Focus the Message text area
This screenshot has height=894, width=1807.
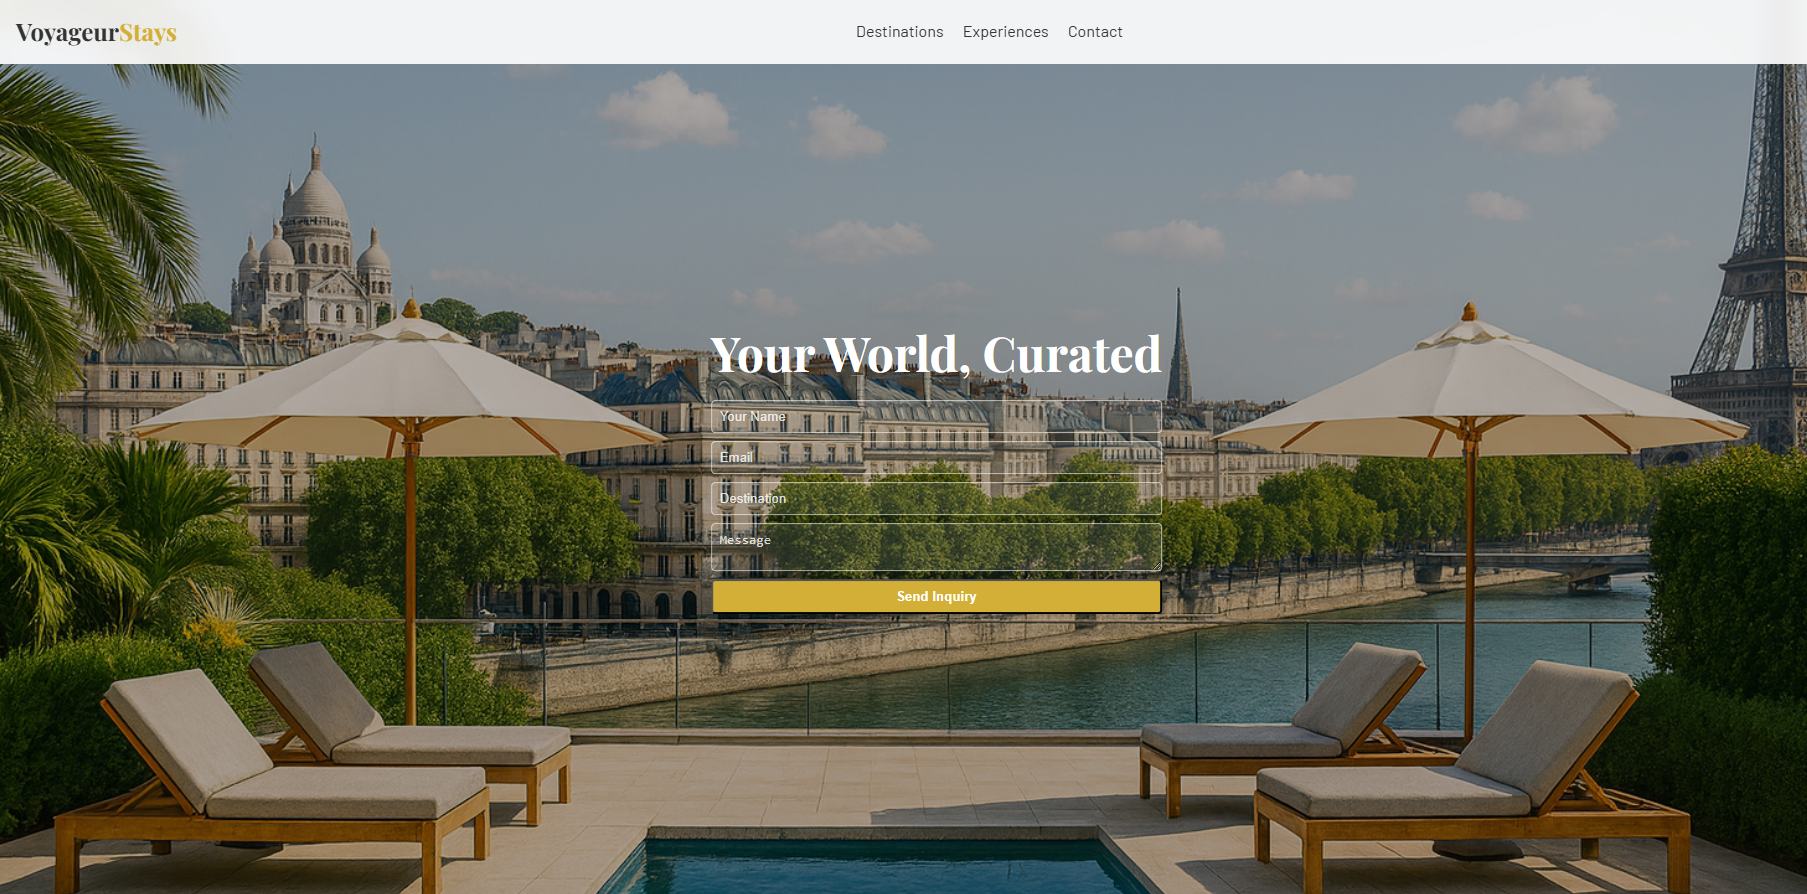tap(936, 547)
